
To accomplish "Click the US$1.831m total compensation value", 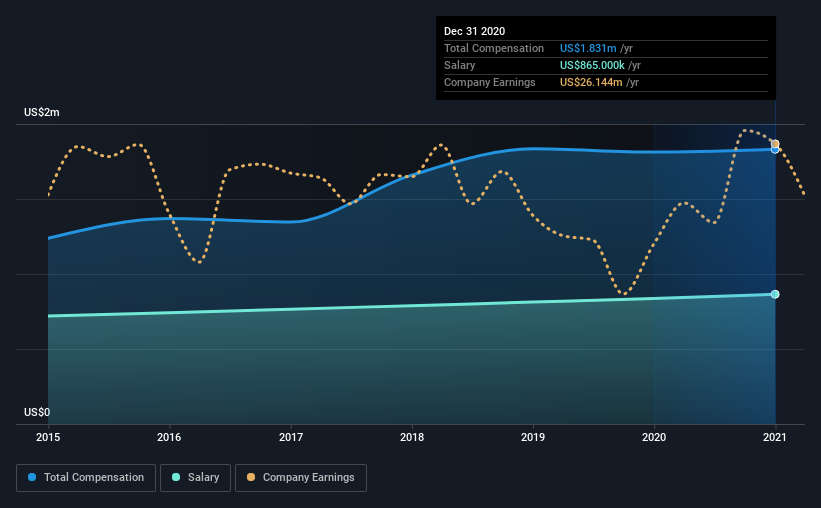I will click(588, 48).
